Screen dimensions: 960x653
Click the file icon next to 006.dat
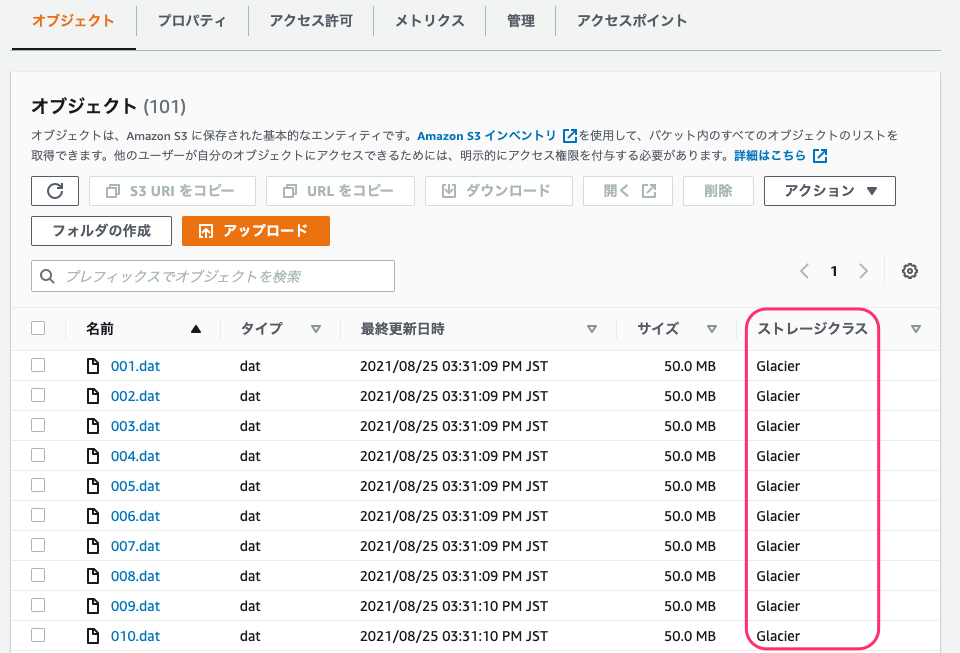tap(92, 516)
